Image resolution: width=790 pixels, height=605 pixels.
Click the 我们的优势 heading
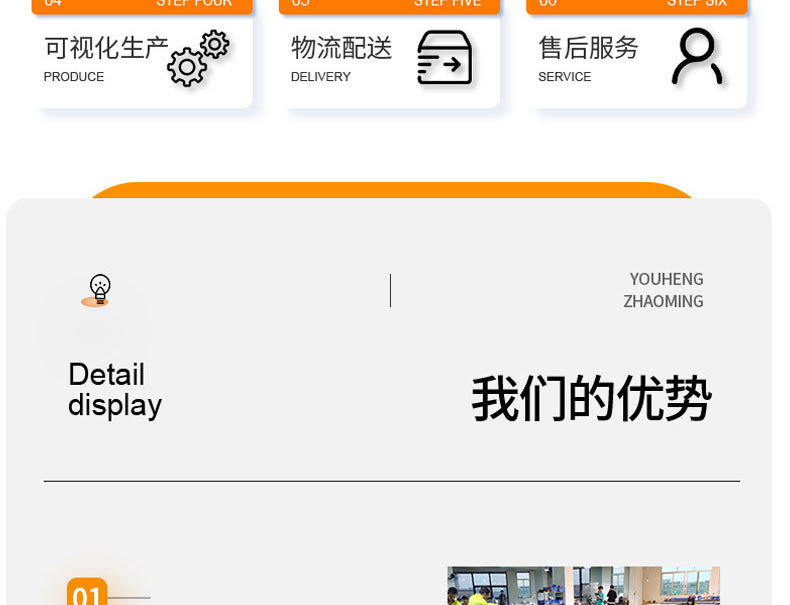tap(591, 398)
